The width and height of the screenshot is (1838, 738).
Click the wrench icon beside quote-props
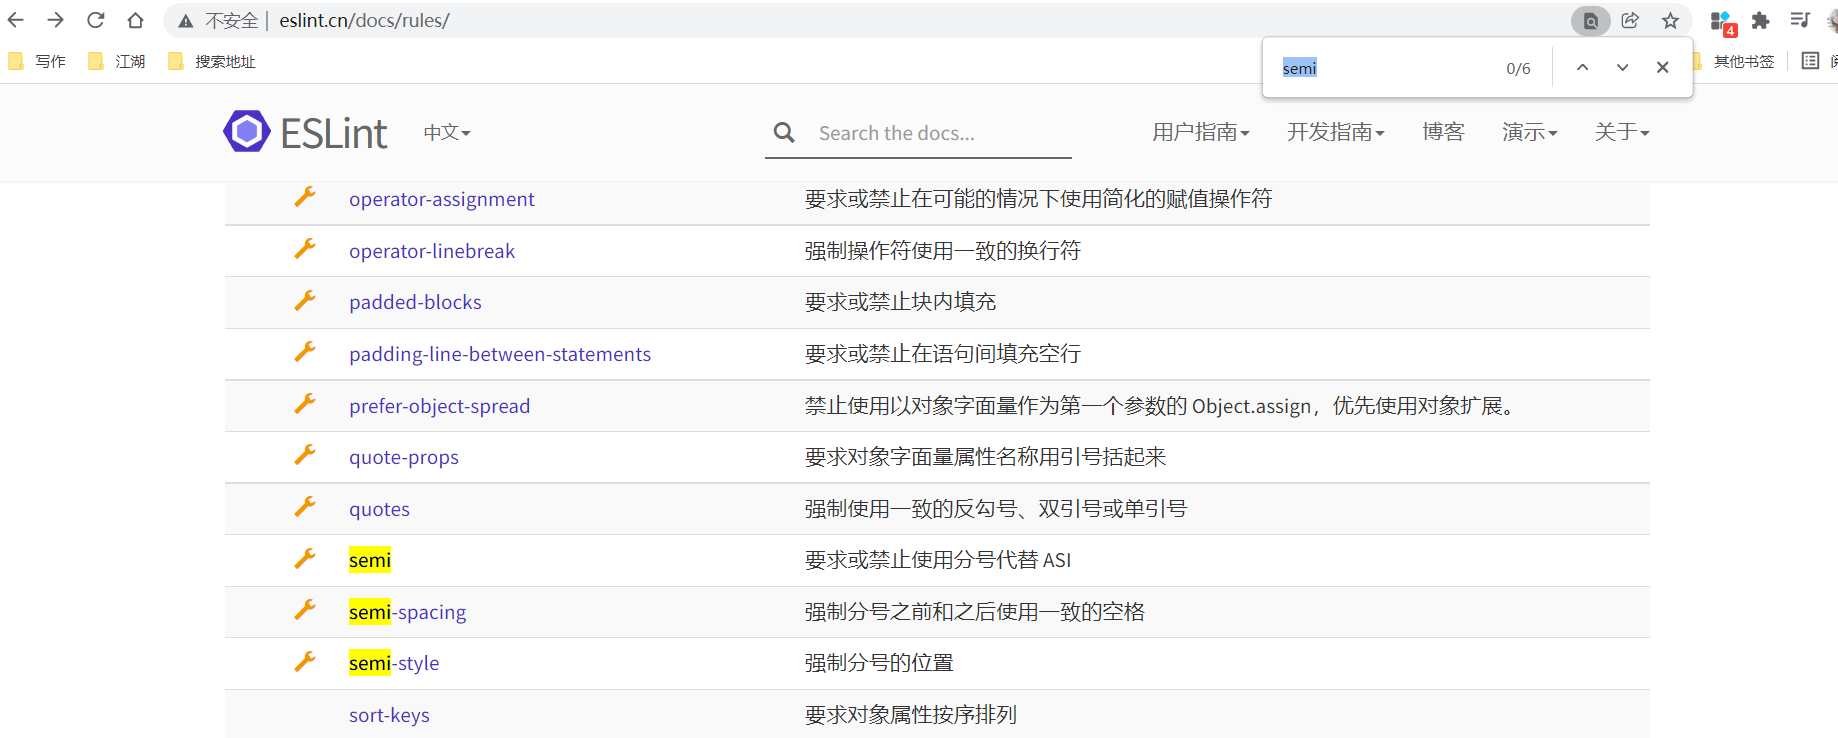[x=305, y=455]
